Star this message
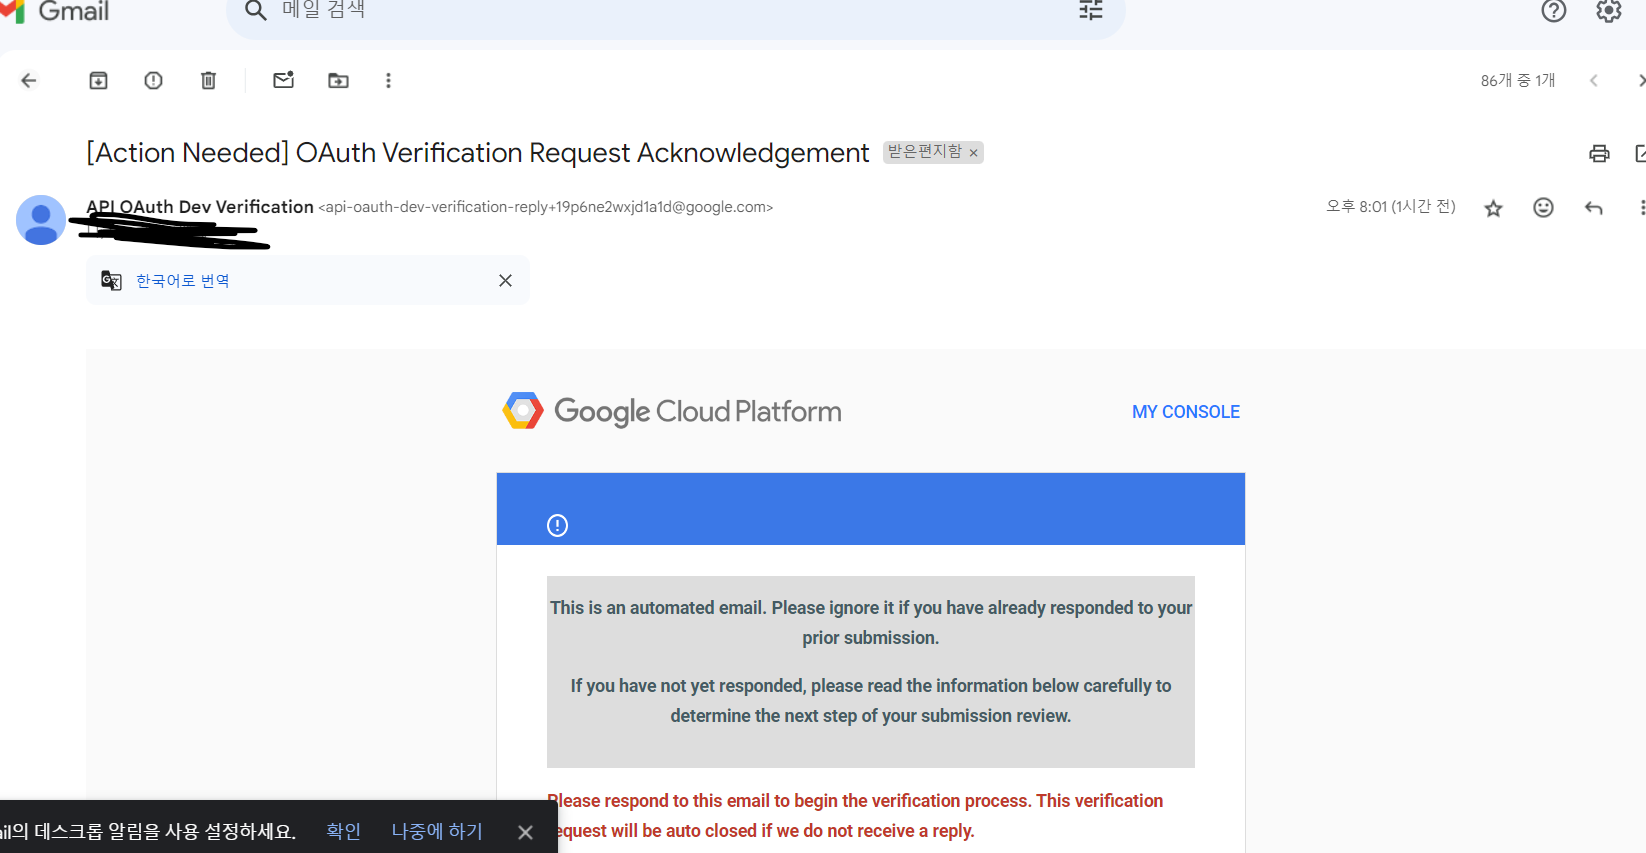The width and height of the screenshot is (1646, 853). (1493, 208)
